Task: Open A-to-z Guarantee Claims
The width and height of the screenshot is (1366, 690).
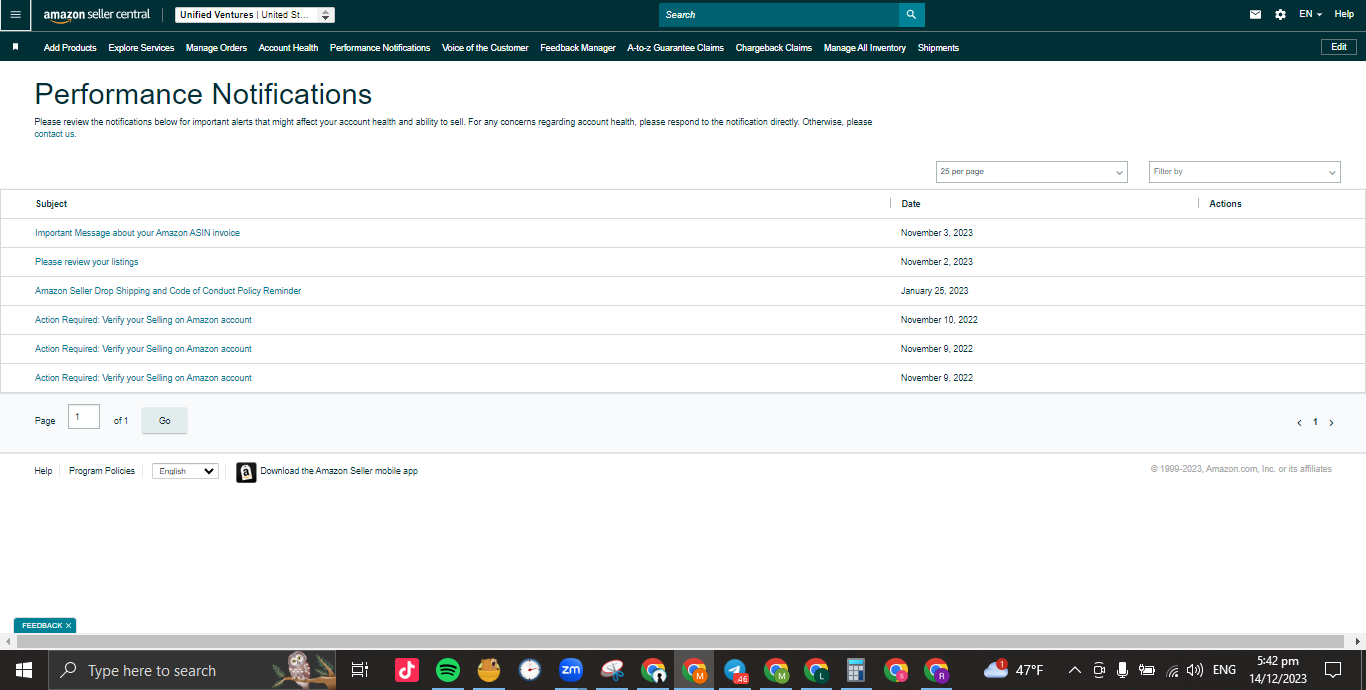Action: [675, 48]
